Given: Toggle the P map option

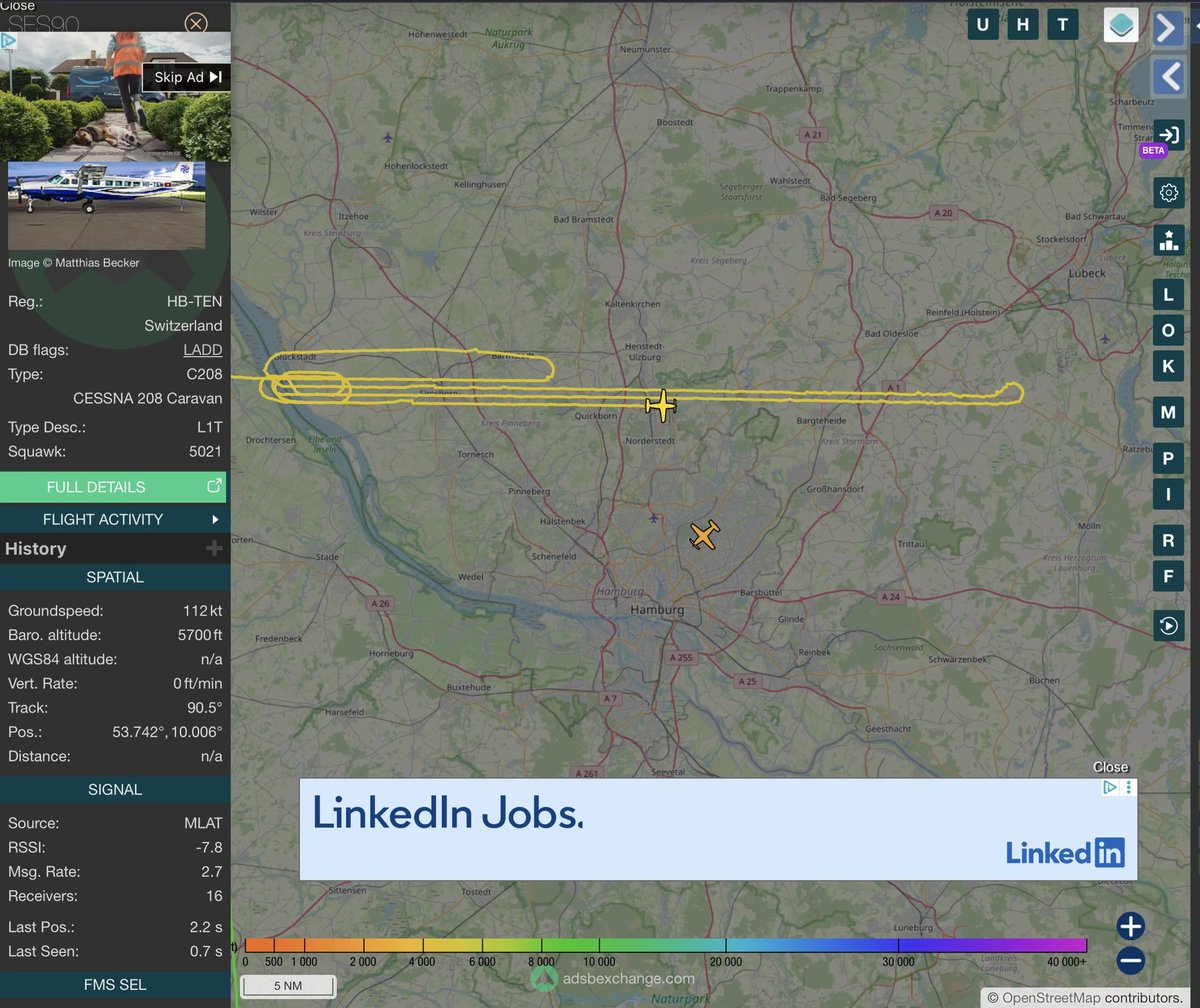Looking at the screenshot, I should [x=1168, y=459].
